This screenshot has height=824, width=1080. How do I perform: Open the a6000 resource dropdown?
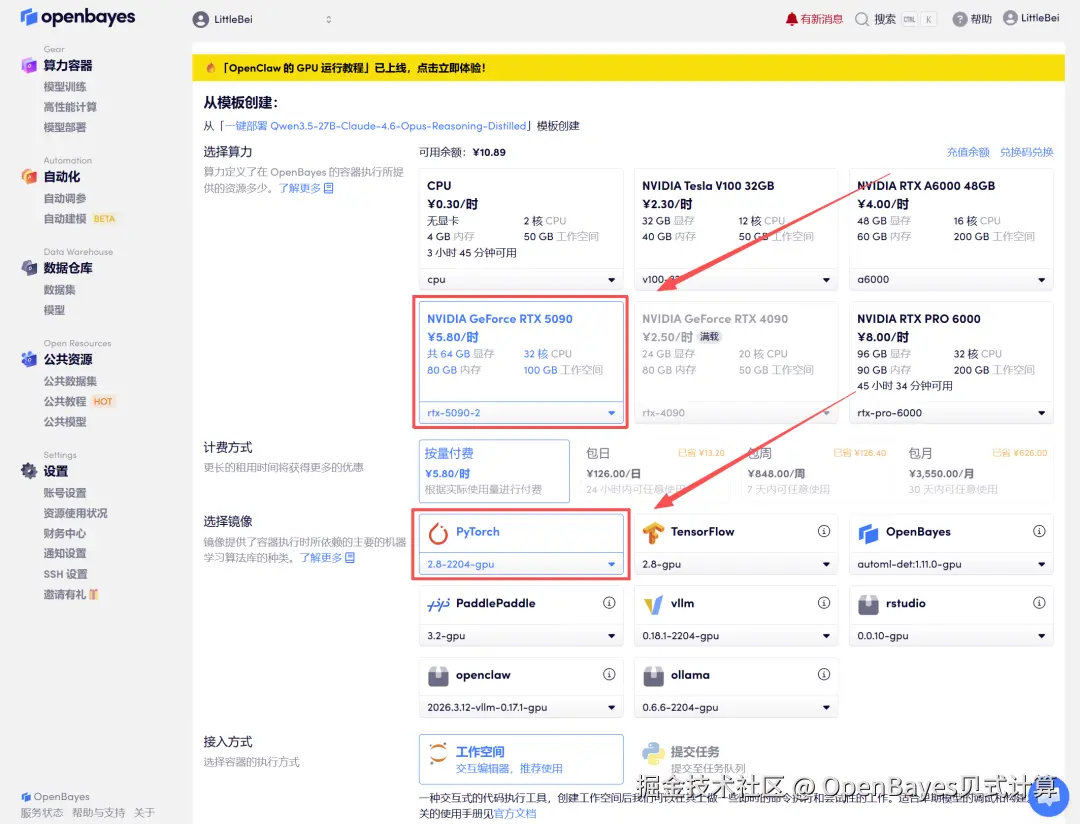[x=951, y=280]
